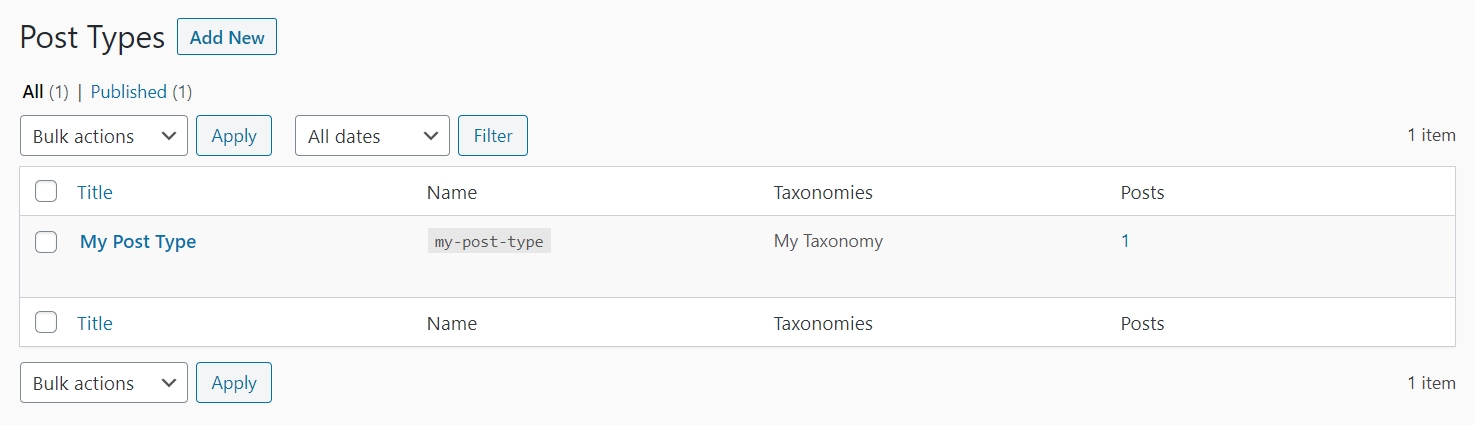Click the Taxonomies column header
The height and width of the screenshot is (425, 1475).
coord(823,192)
